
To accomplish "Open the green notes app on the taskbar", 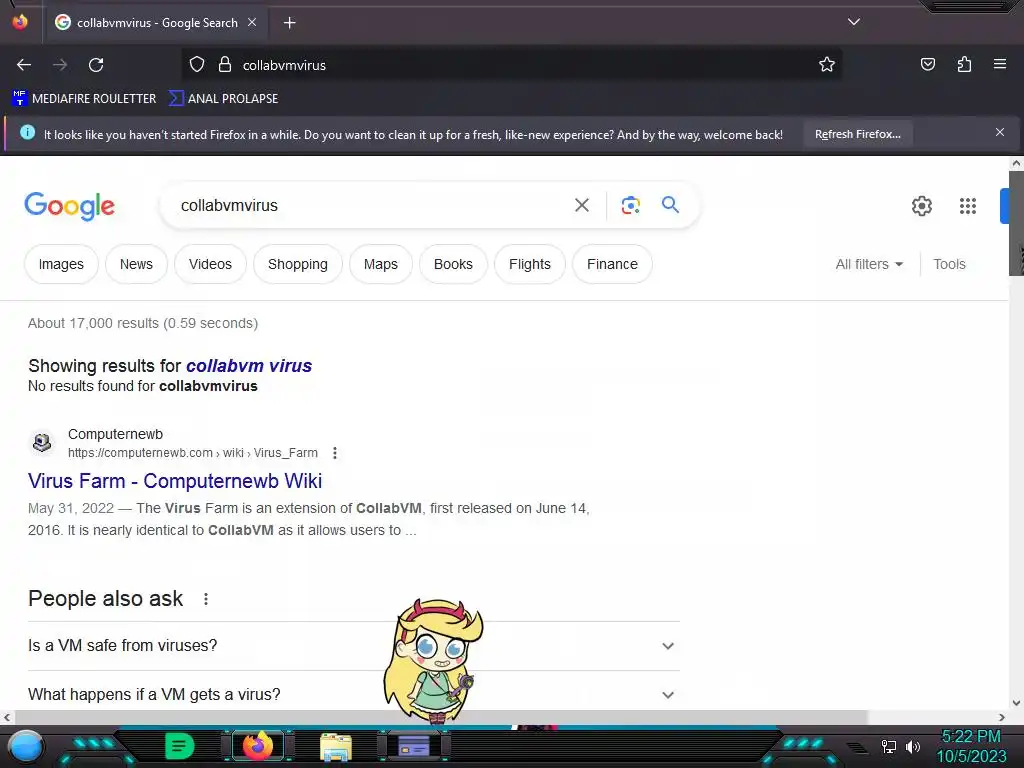I will coord(180,746).
